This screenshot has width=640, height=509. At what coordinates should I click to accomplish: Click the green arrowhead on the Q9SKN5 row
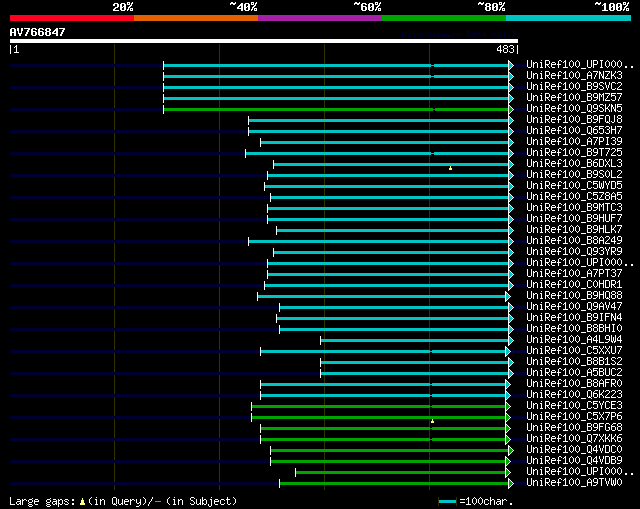click(x=511, y=109)
